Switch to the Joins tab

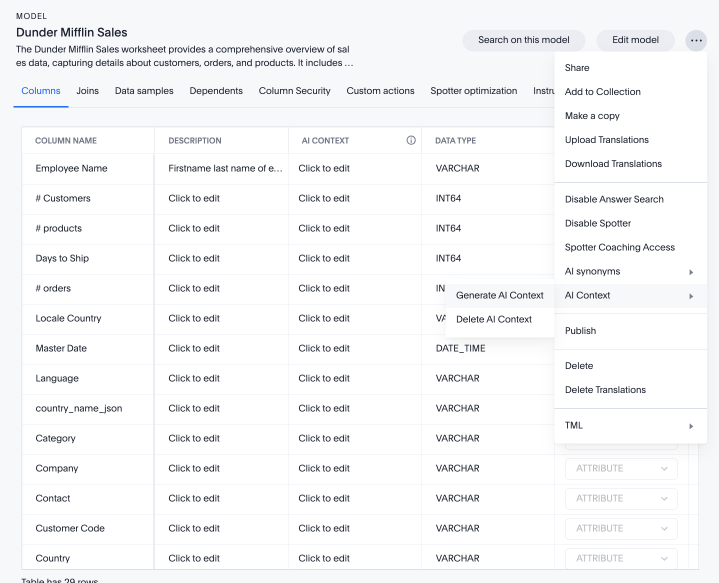pyautogui.click(x=88, y=91)
